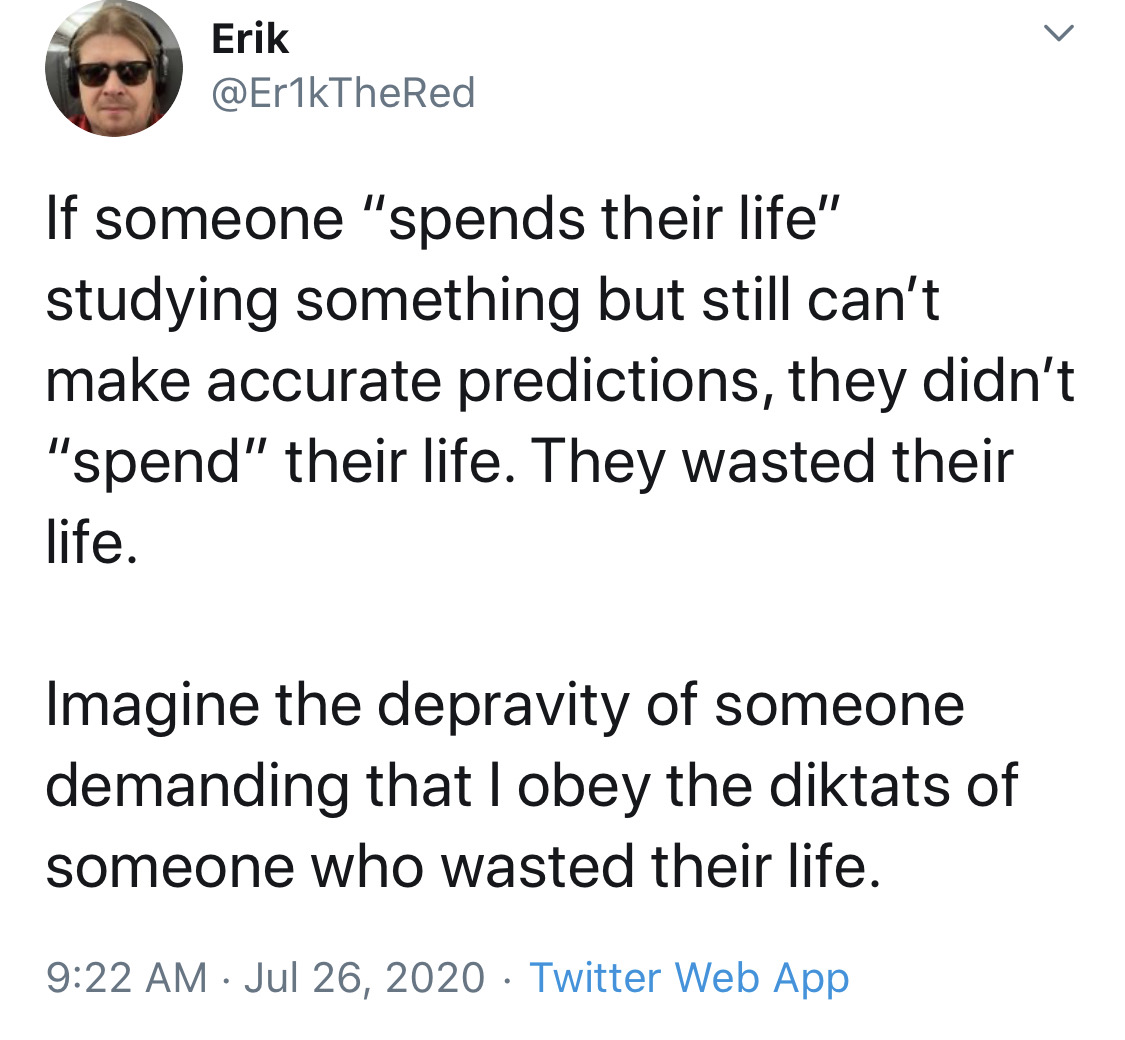Screen dimensions: 1125x1040
Task: Open the 9:22 AM timestamp
Action: 126,978
